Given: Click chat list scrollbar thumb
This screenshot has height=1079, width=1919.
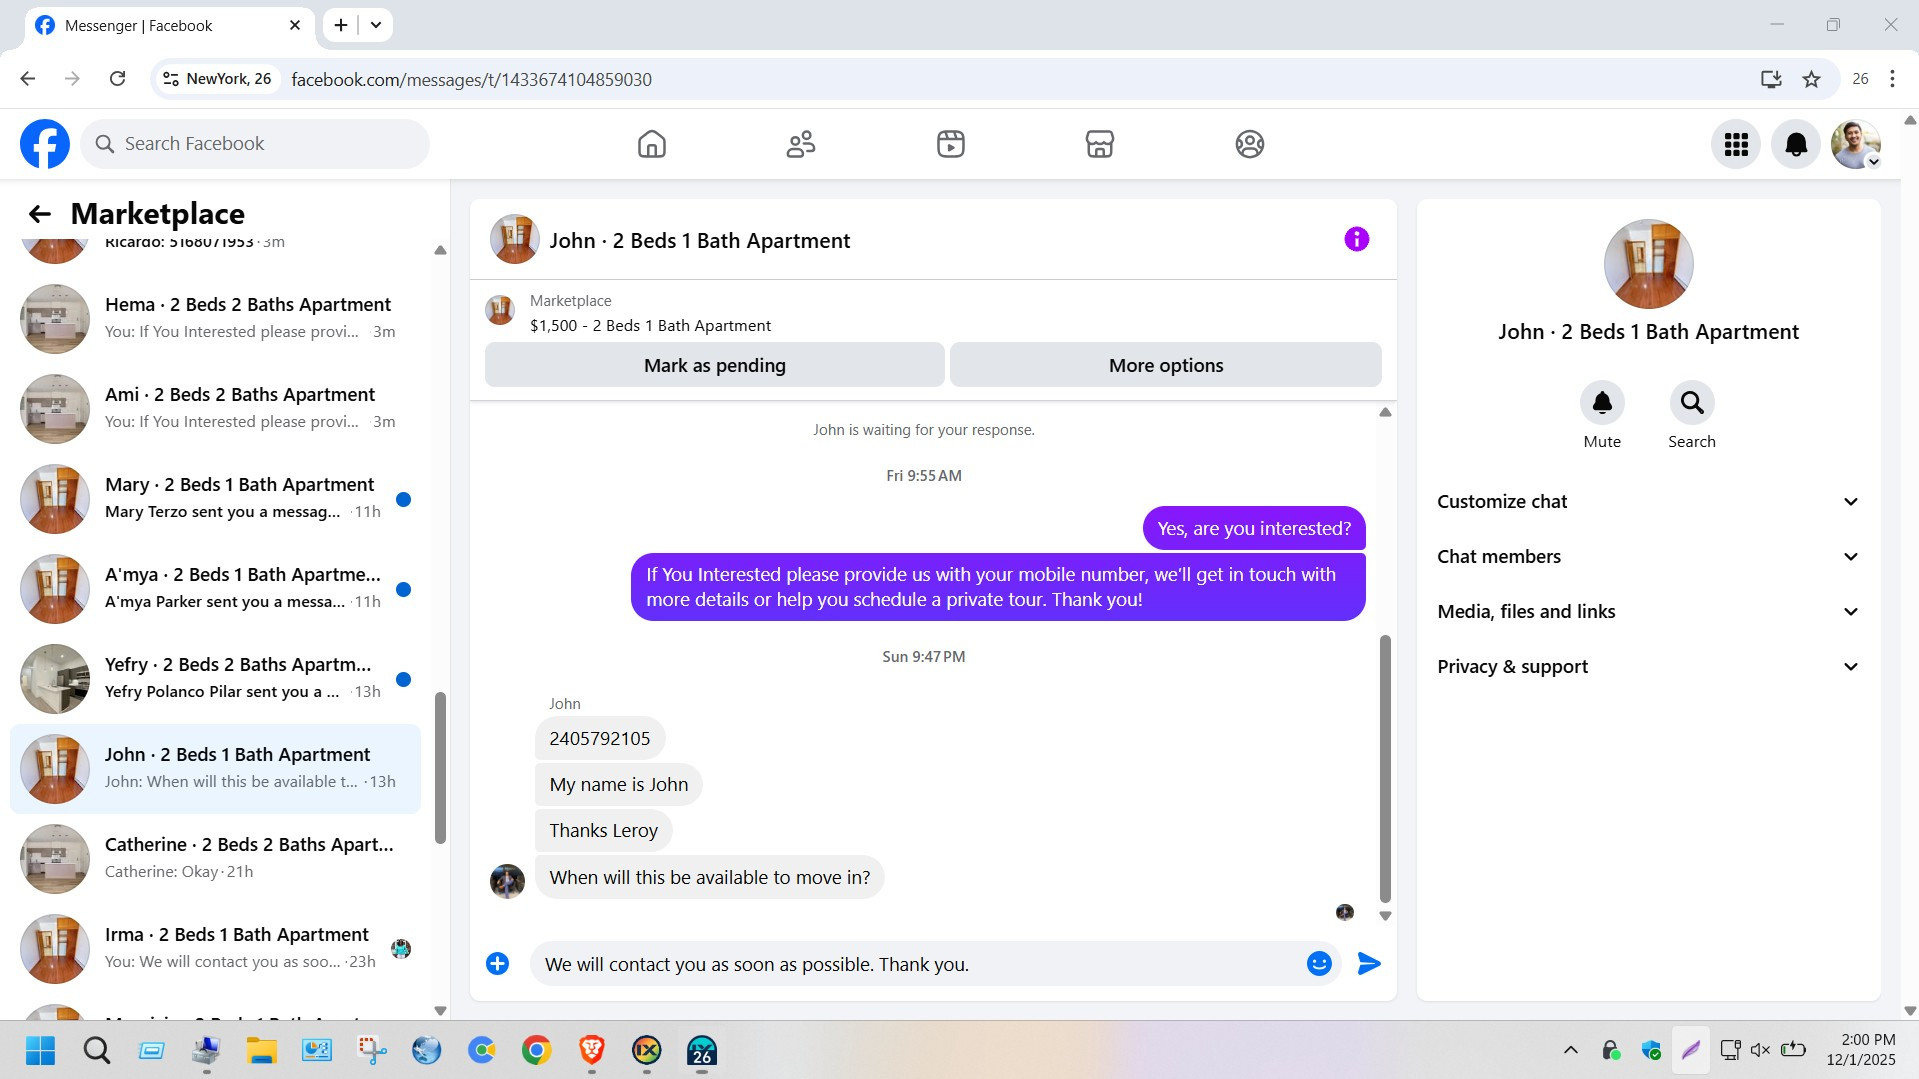Looking at the screenshot, I should pyautogui.click(x=440, y=767).
